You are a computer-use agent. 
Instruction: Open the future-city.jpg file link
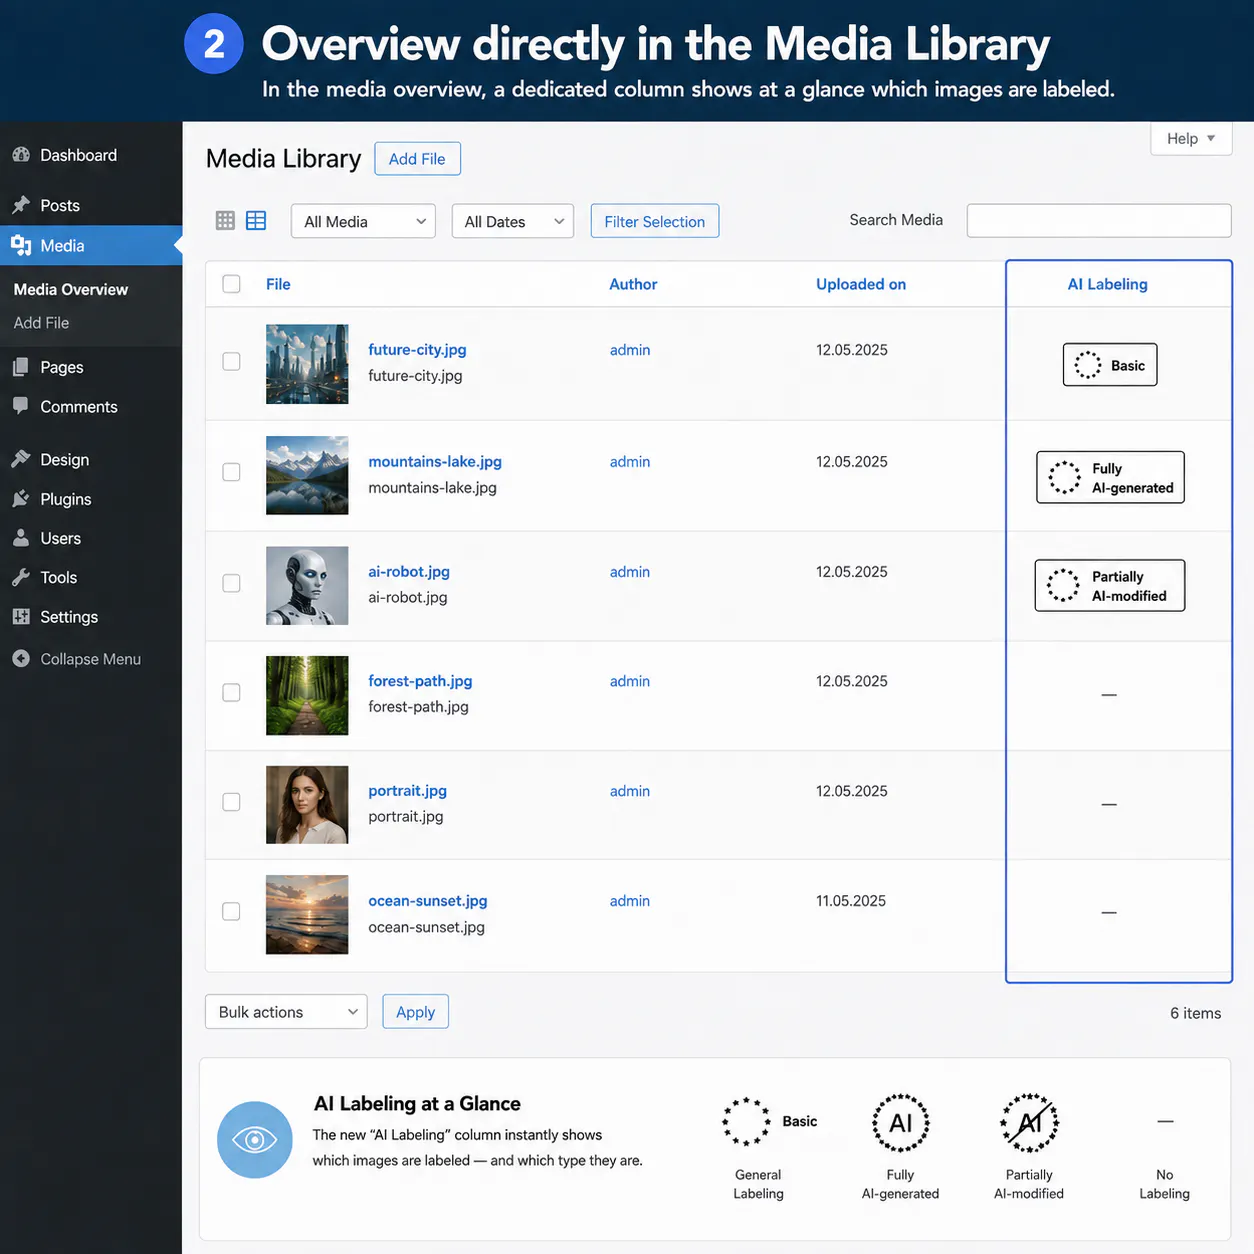click(417, 349)
